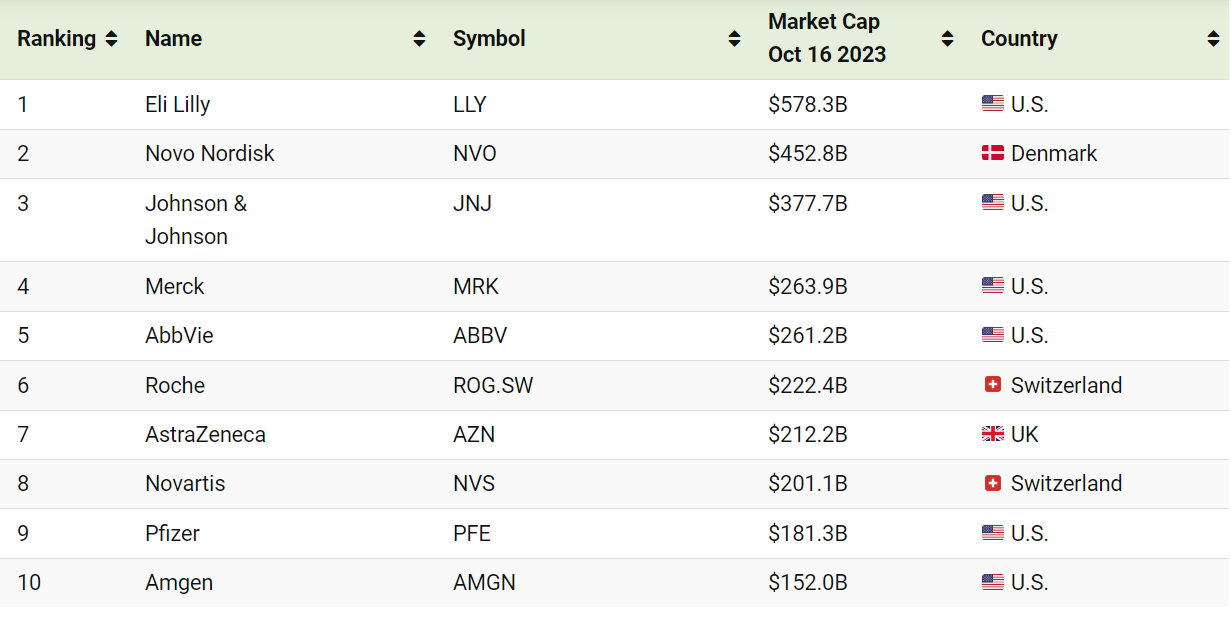
Task: Click the Swiss flag in Roche row
Action: pyautogui.click(x=992, y=385)
